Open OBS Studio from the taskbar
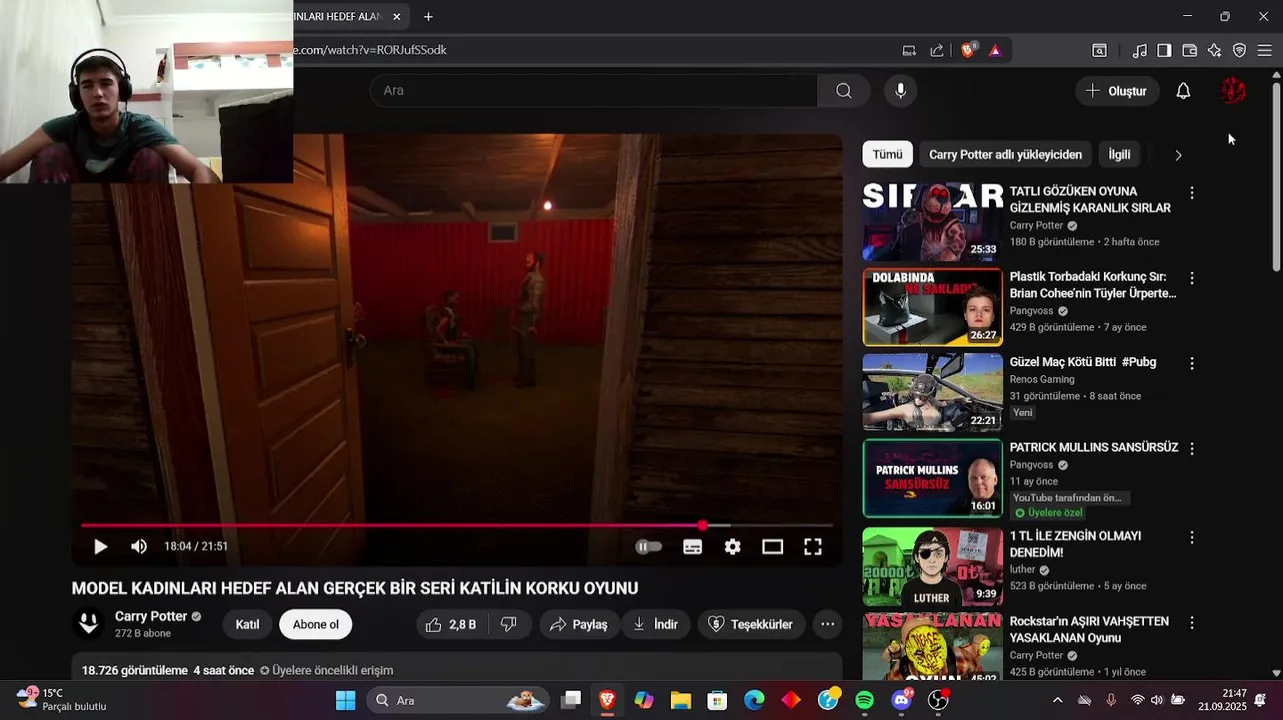 [x=938, y=700]
